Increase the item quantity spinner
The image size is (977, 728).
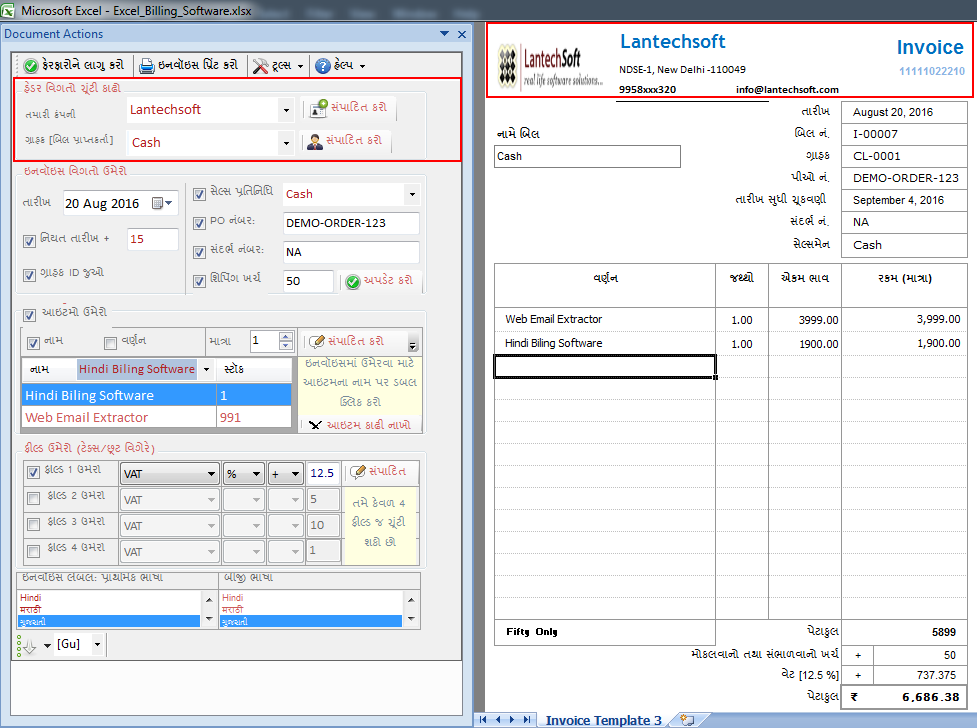[x=285, y=336]
